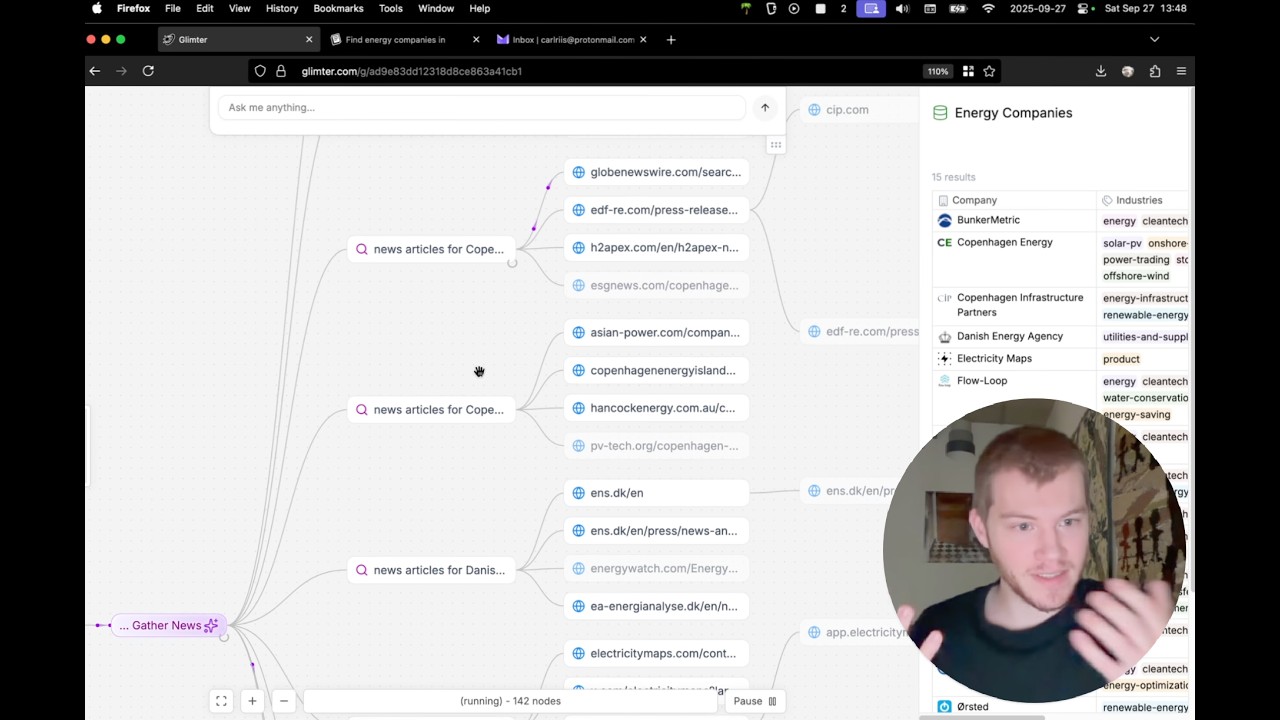Image resolution: width=1280 pixels, height=720 pixels.
Task: Click the fit-to-screen icon in the canvas toolbar
Action: click(x=221, y=701)
